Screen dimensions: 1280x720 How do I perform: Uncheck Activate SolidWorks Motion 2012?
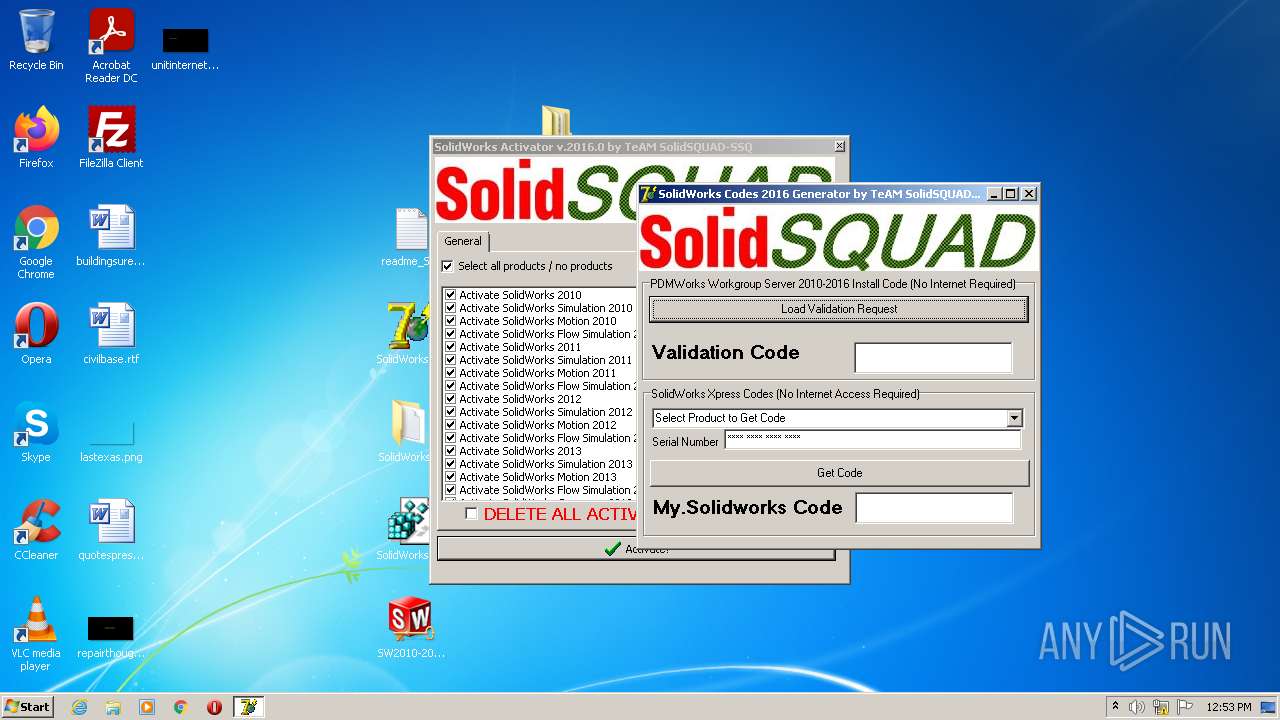(x=451, y=425)
